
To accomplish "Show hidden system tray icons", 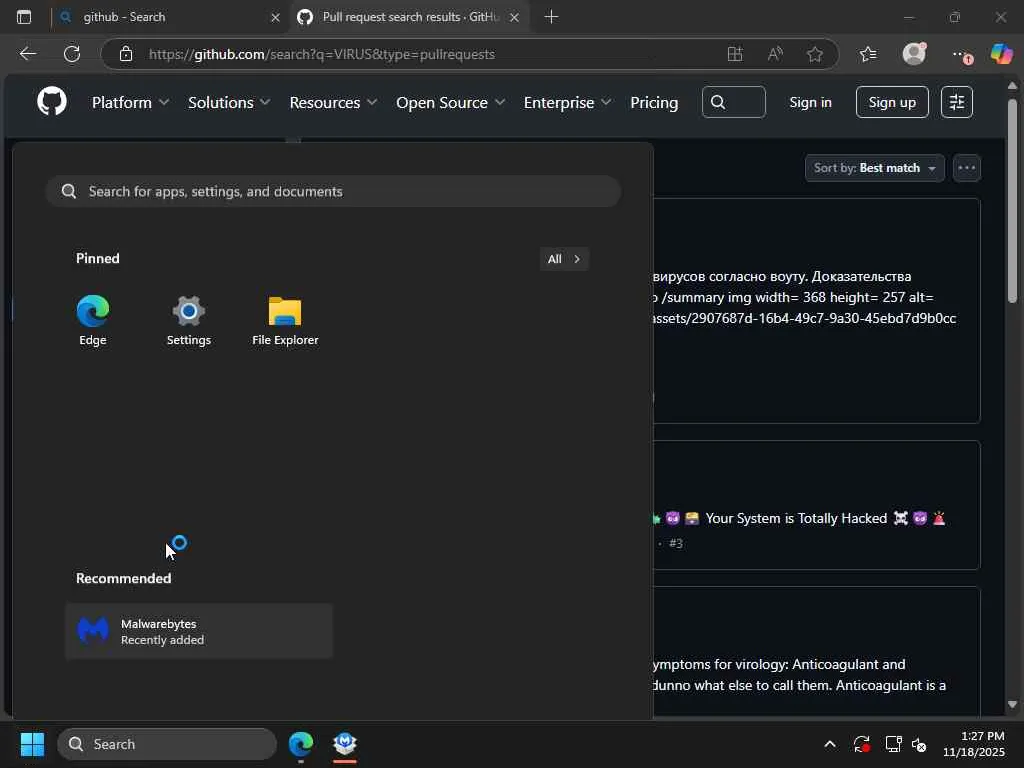I will 829,744.
